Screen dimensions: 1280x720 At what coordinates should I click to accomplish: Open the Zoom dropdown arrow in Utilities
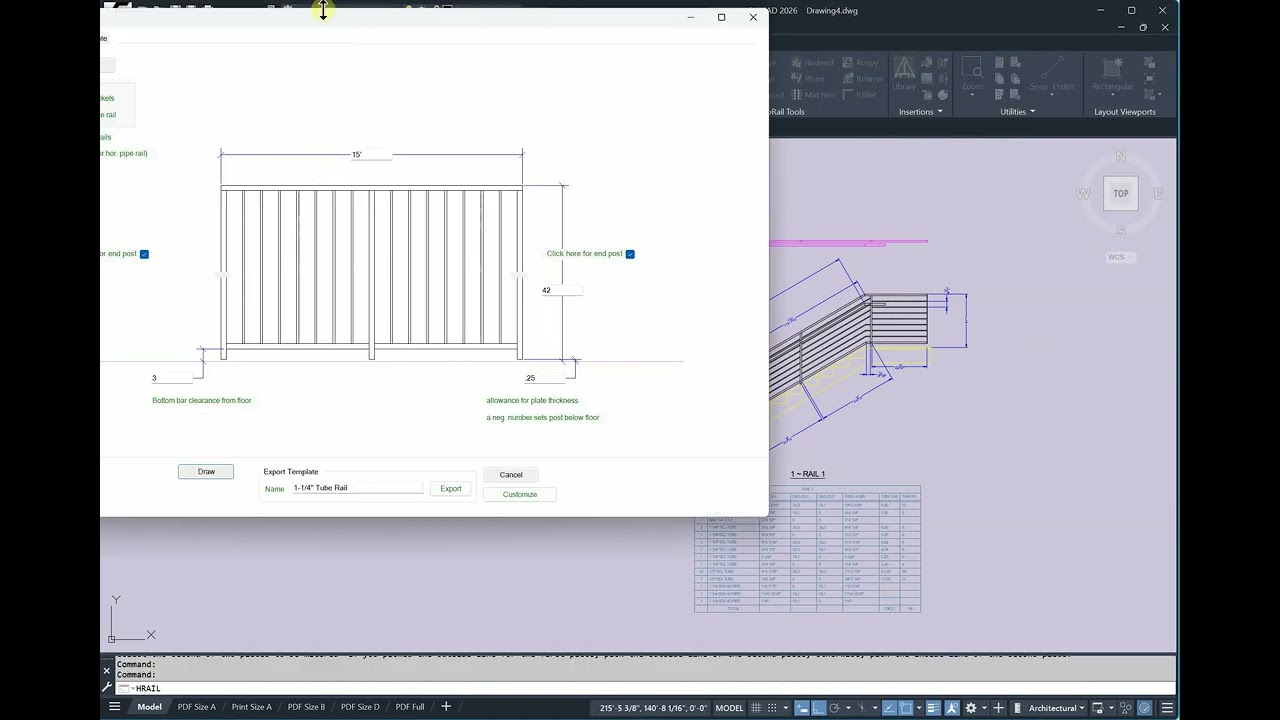coord(973,96)
